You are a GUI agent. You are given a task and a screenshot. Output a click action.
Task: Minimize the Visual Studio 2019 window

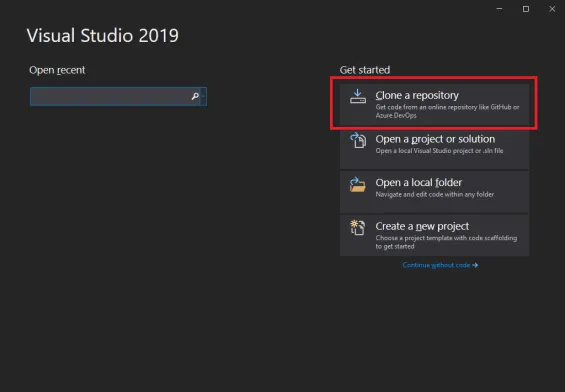tap(499, 9)
